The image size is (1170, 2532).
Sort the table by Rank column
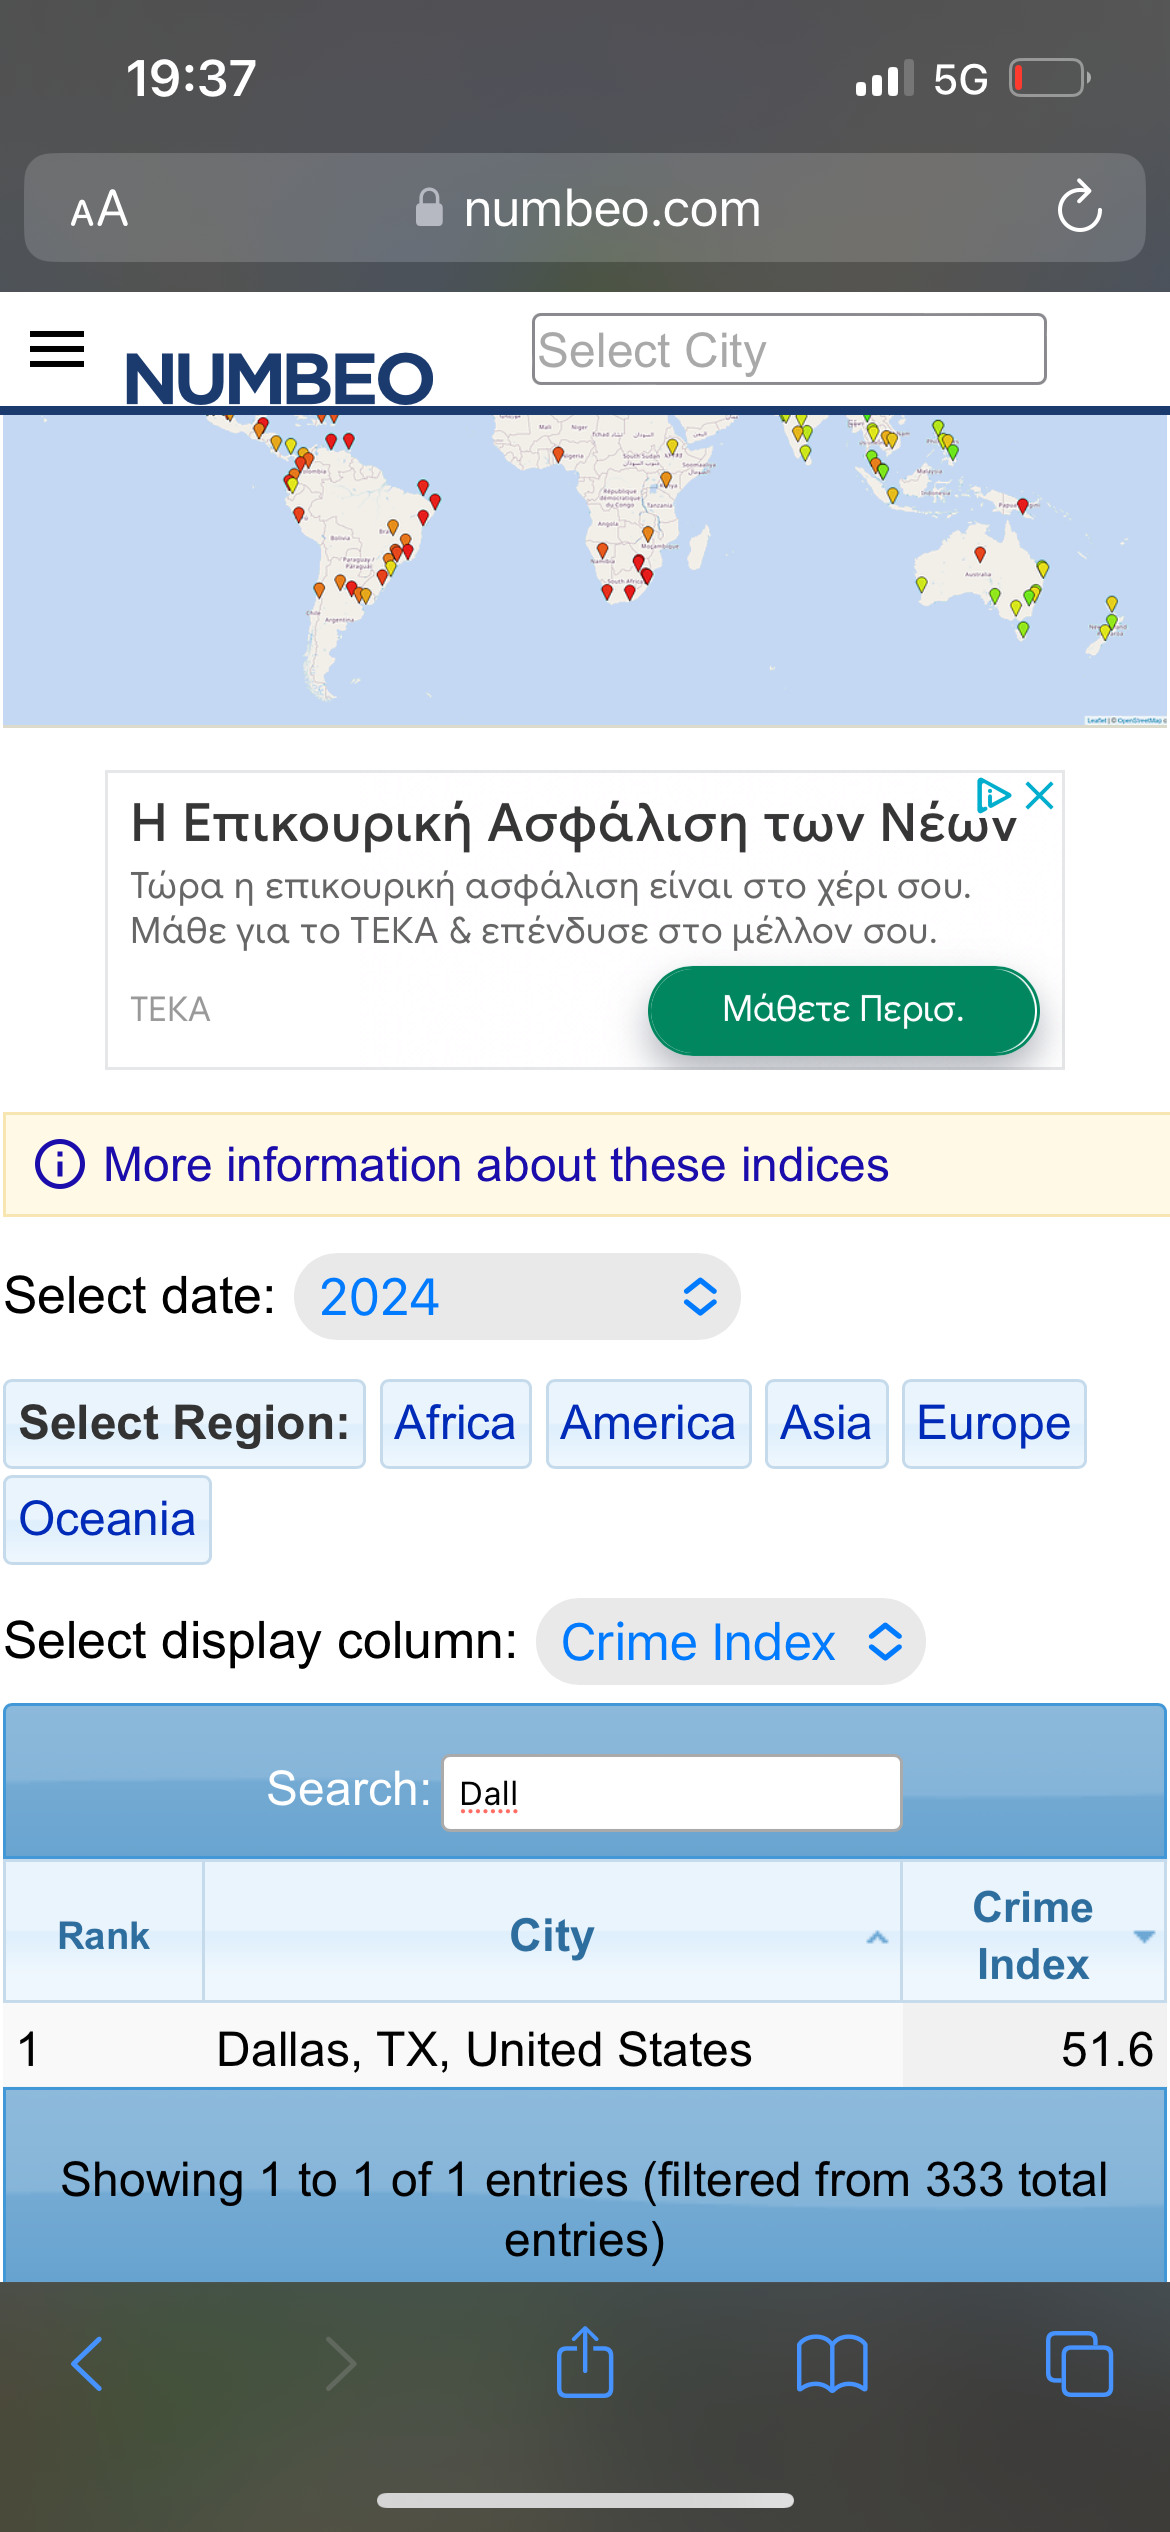click(104, 1935)
